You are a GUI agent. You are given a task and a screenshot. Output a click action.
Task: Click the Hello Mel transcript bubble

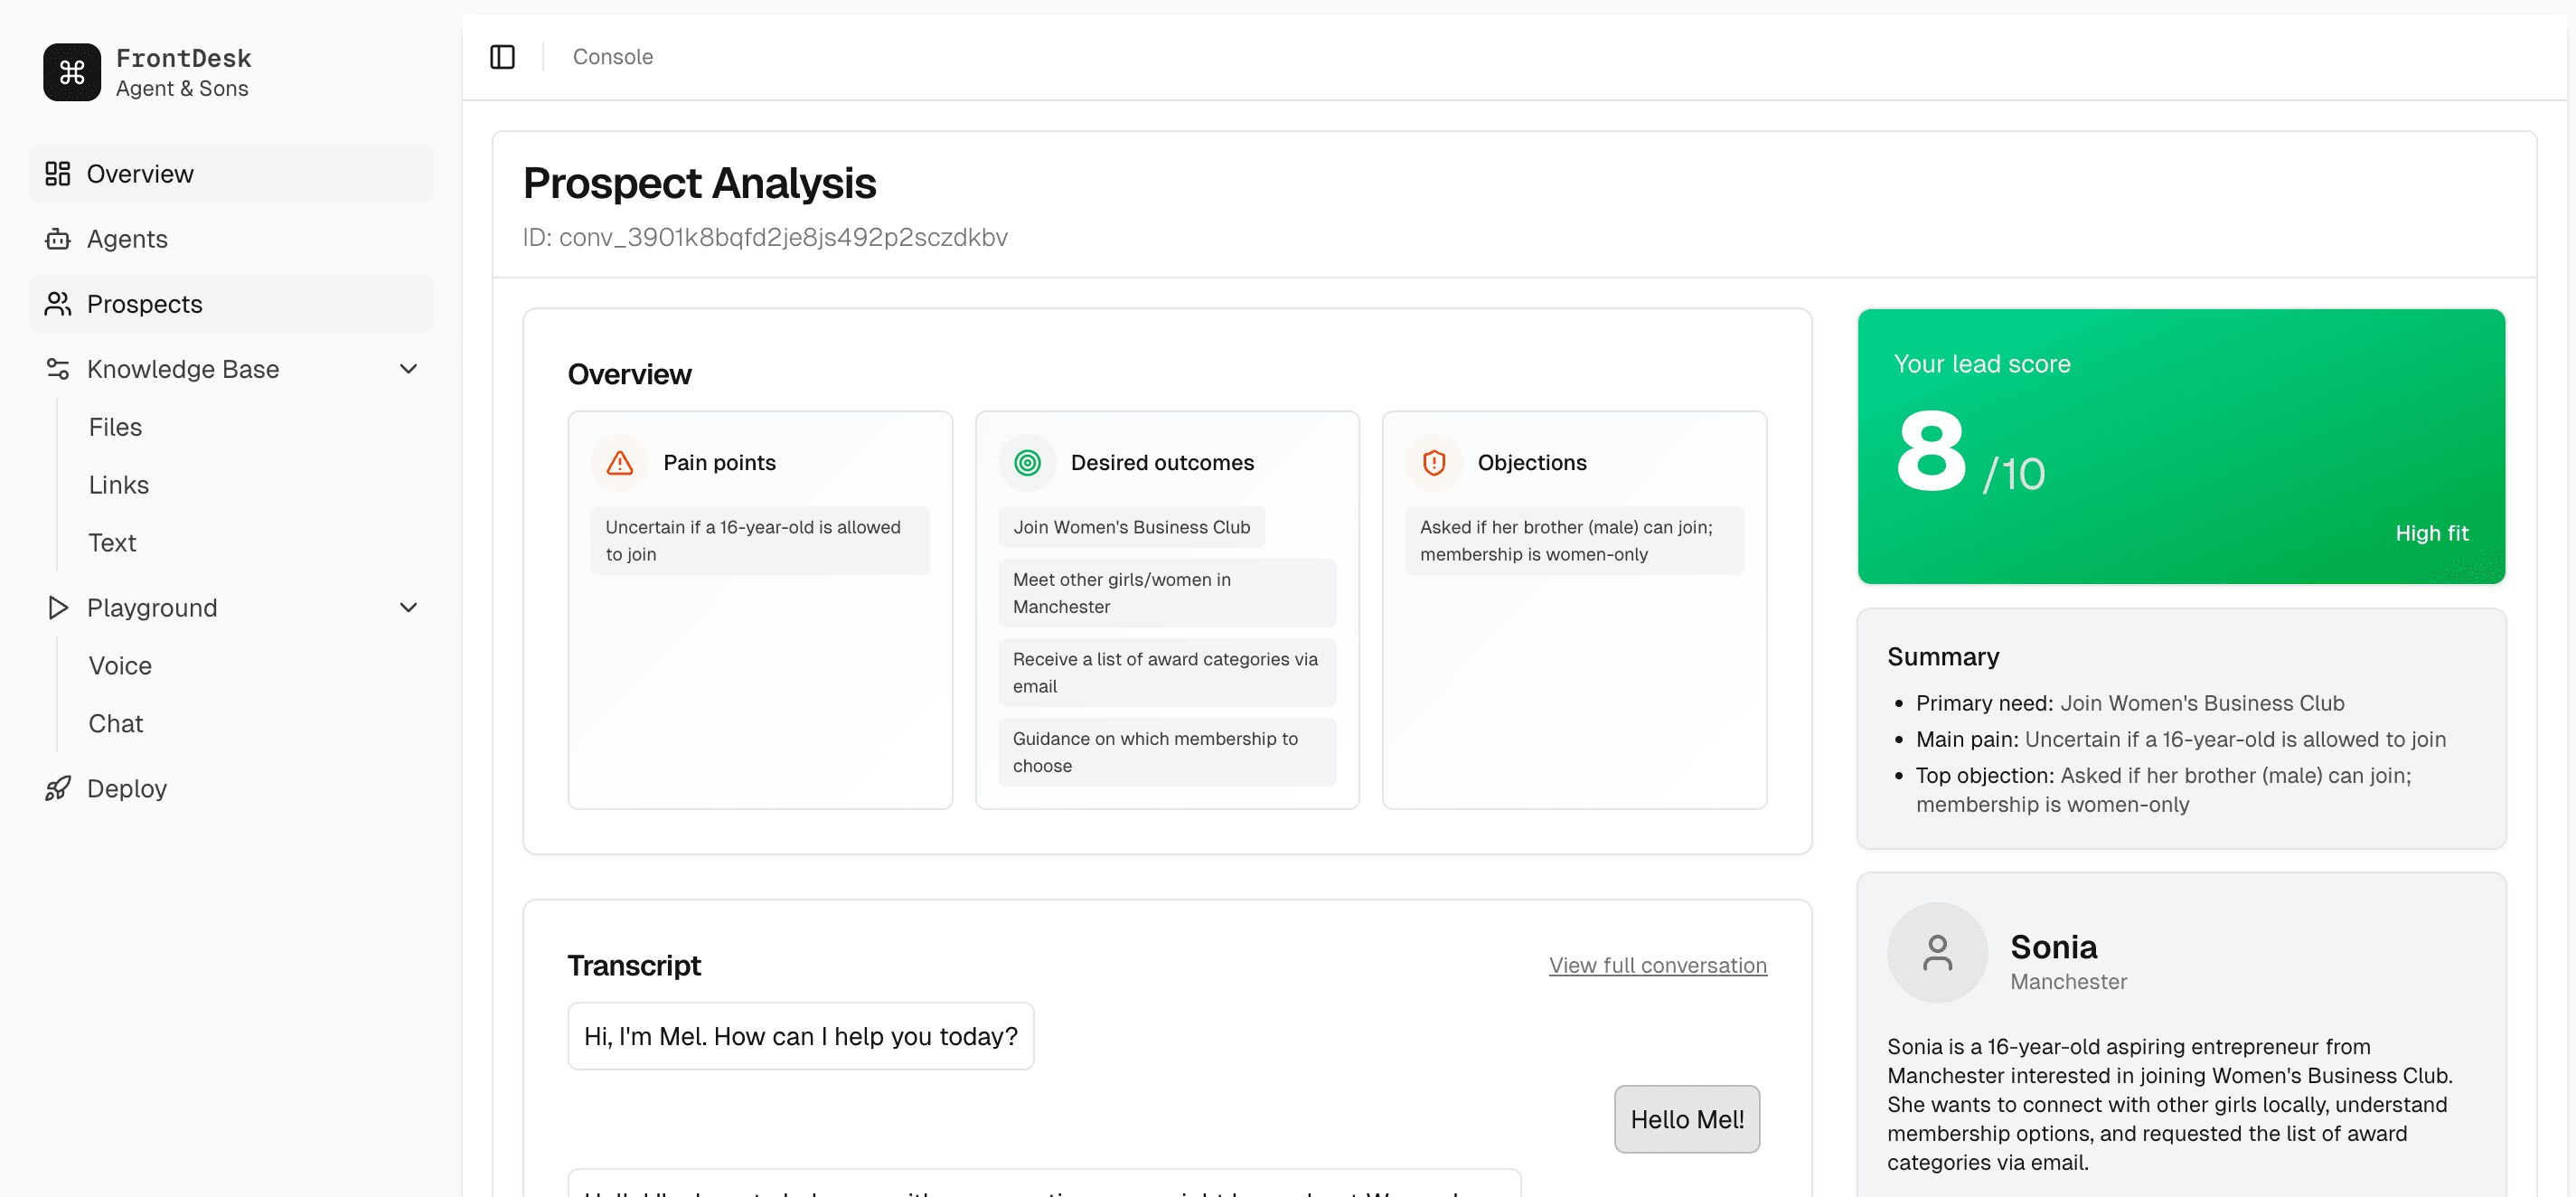coord(1686,1119)
